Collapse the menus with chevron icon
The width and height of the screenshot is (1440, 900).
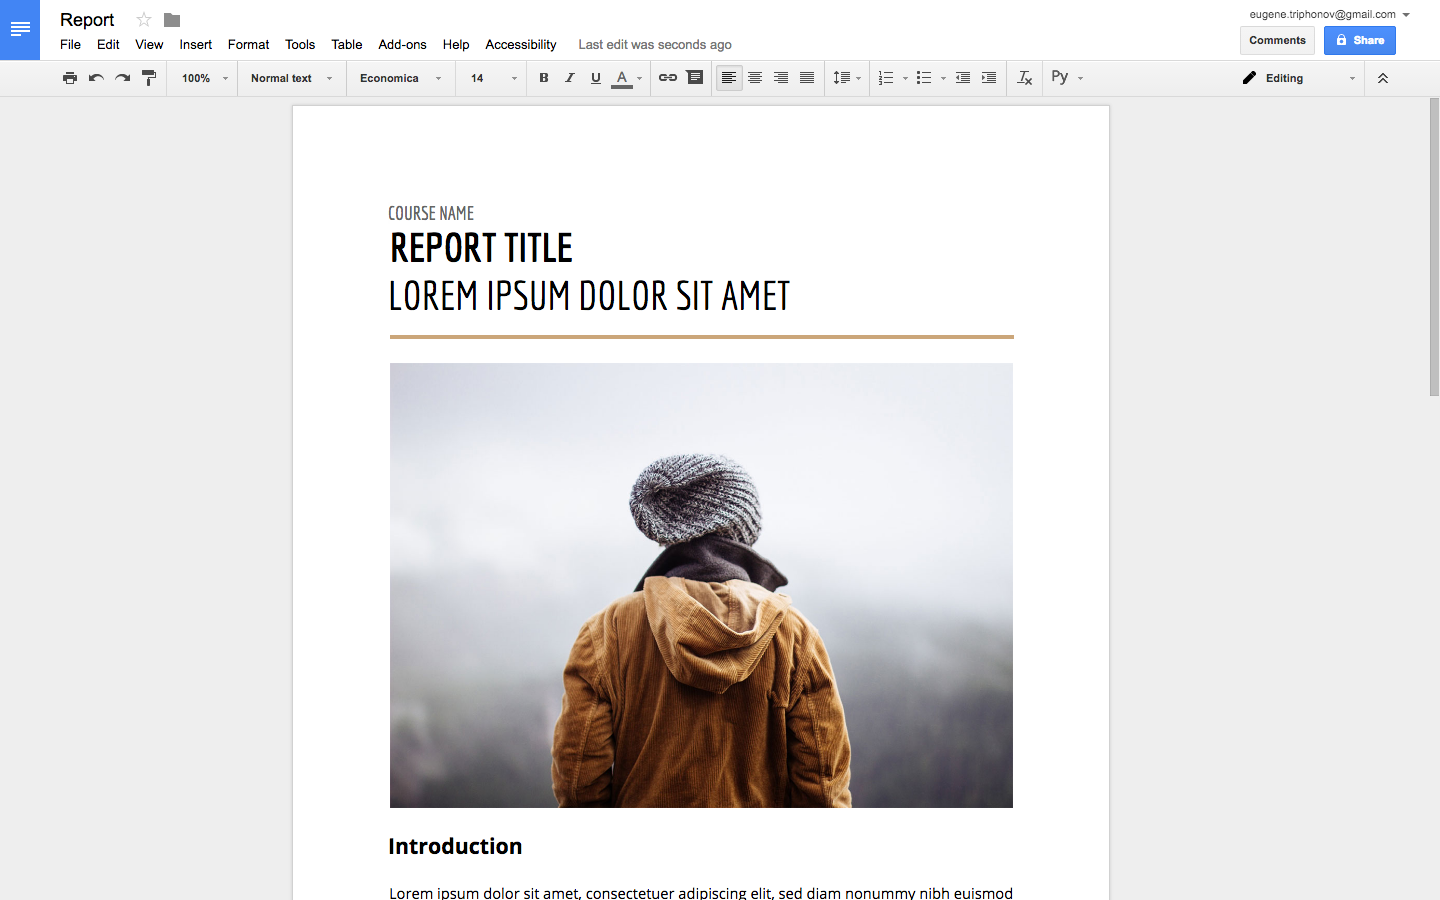point(1383,78)
